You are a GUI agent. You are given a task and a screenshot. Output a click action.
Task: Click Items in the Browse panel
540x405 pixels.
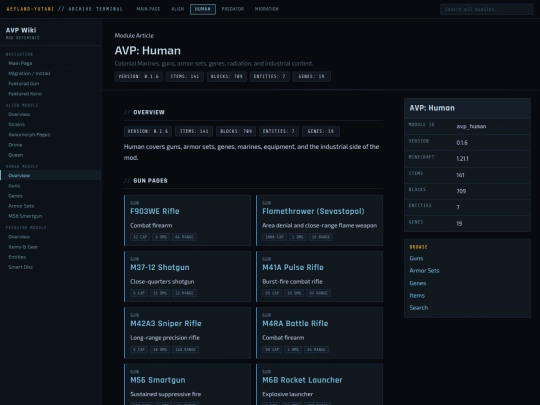coord(417,295)
